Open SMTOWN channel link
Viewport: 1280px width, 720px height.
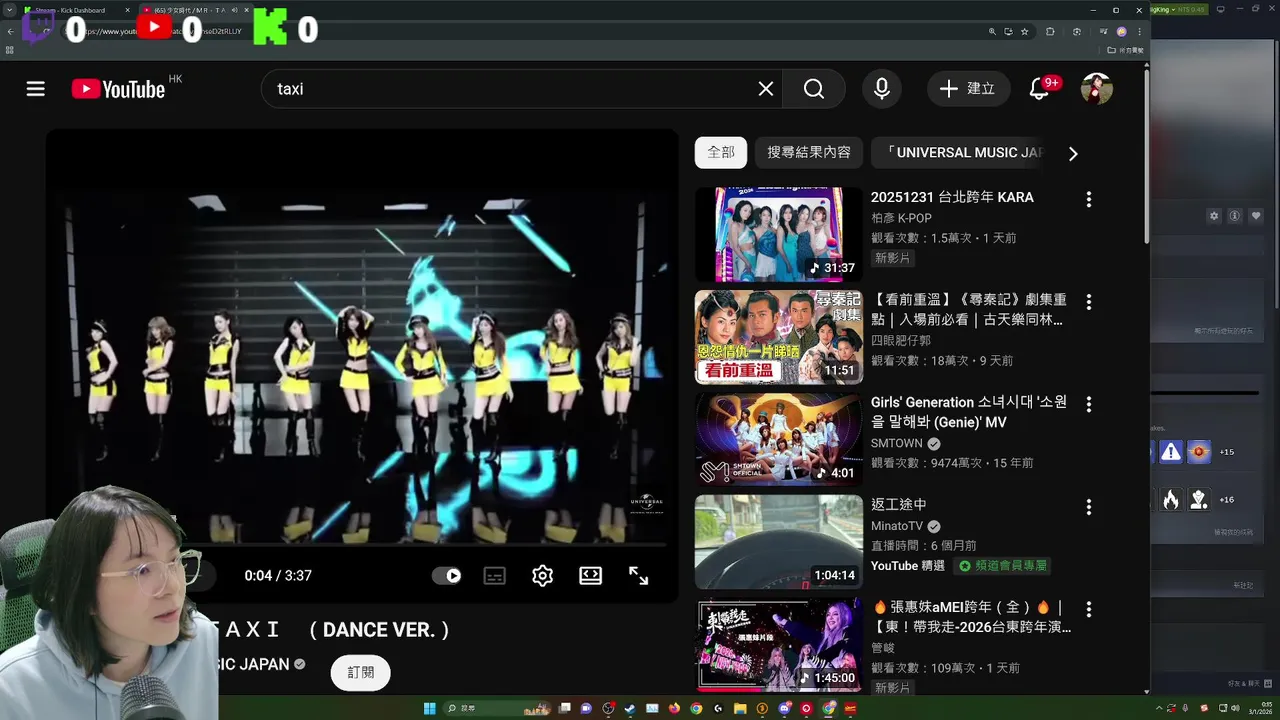click(897, 443)
